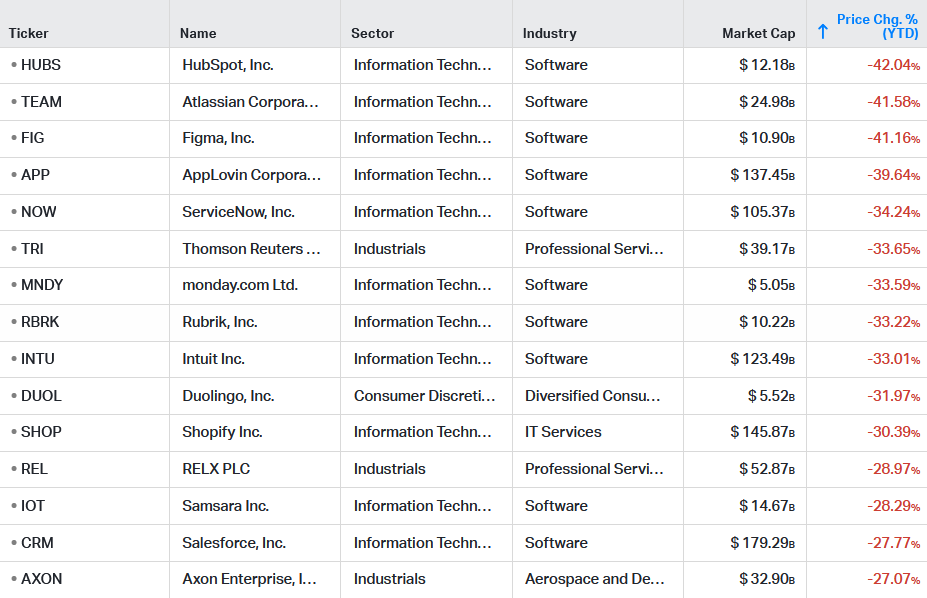Open the REL ticker
The width and height of the screenshot is (927, 598).
click(x=34, y=469)
